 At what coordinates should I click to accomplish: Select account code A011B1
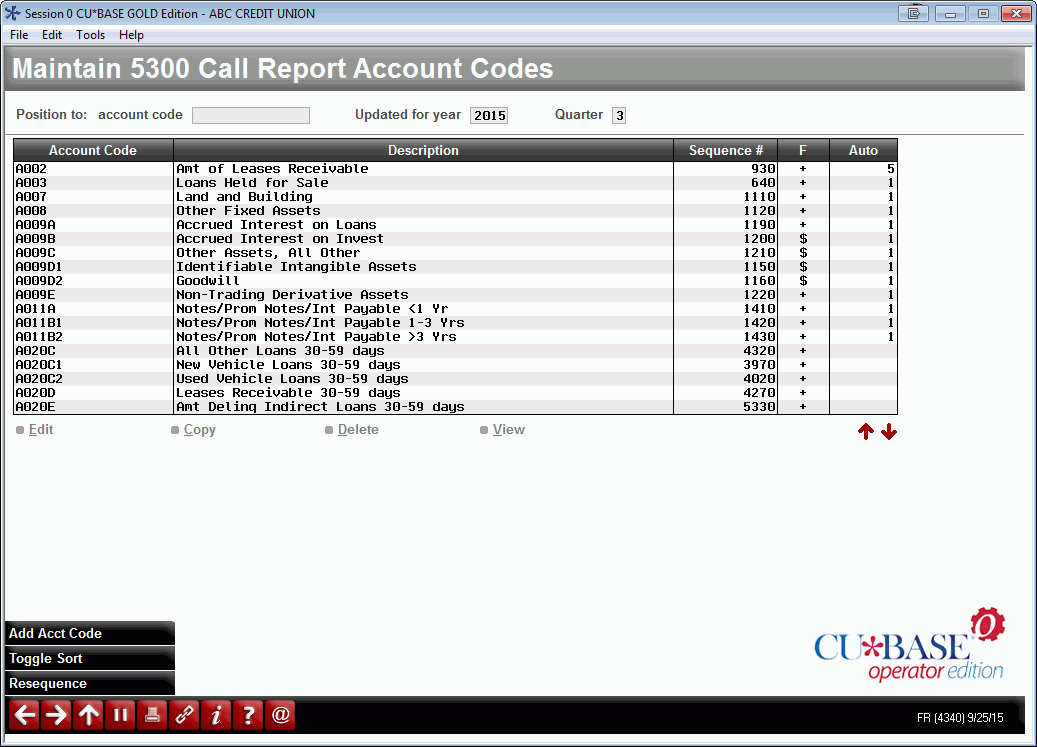click(x=39, y=323)
